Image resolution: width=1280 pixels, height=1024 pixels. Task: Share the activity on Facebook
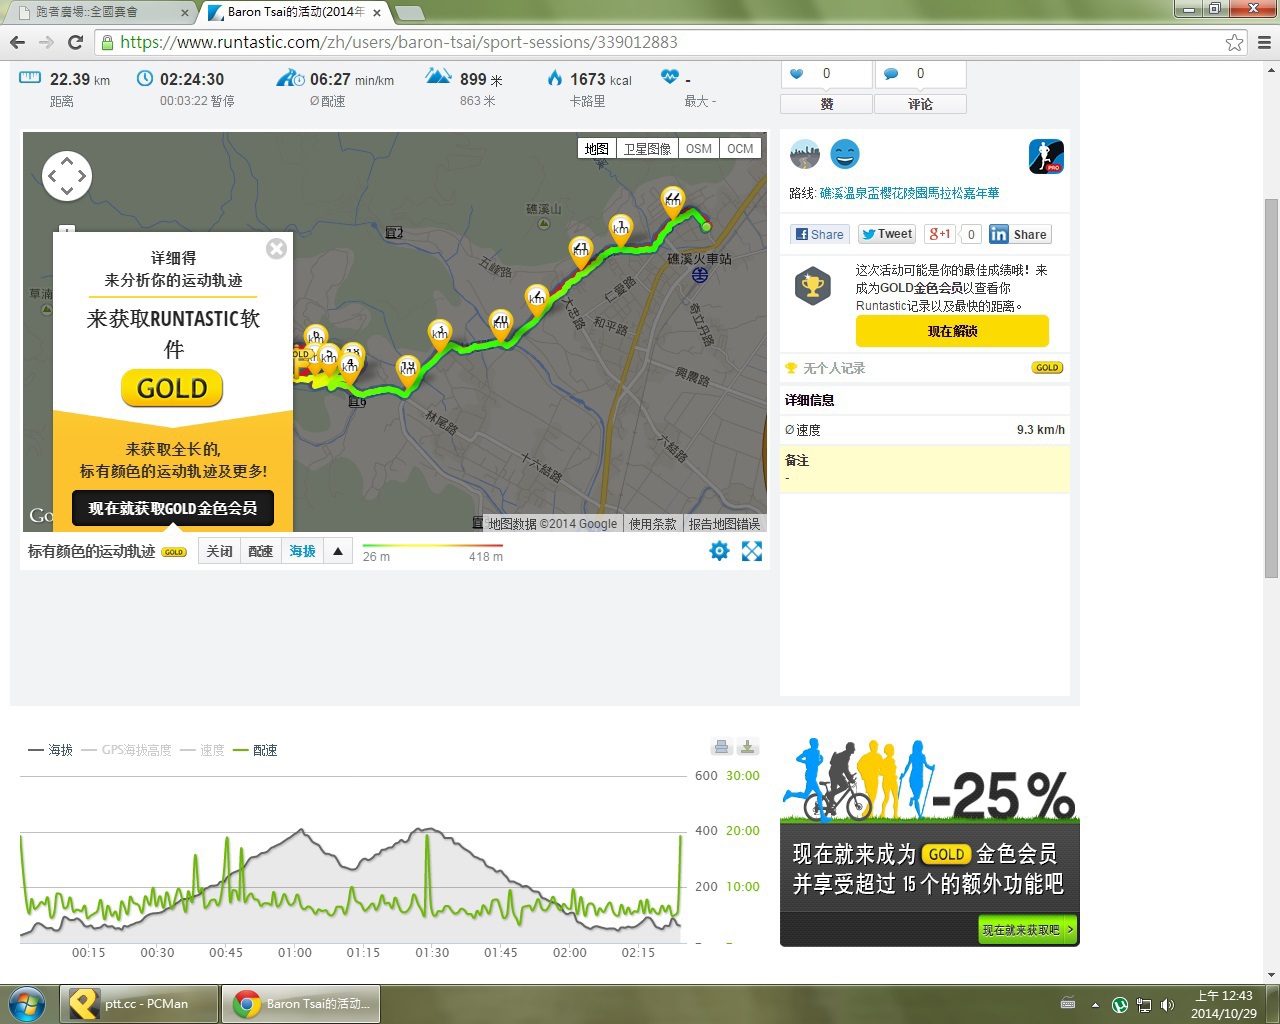click(819, 234)
